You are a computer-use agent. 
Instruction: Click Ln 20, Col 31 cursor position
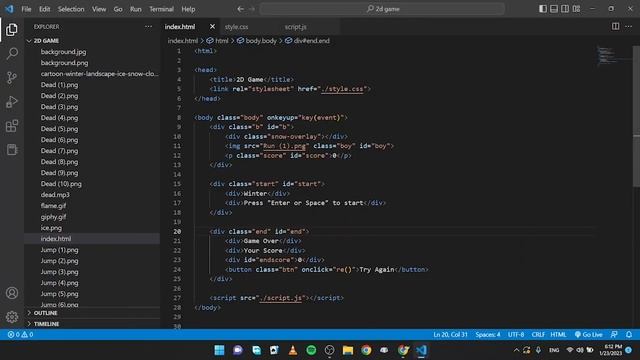pyautogui.click(x=450, y=334)
